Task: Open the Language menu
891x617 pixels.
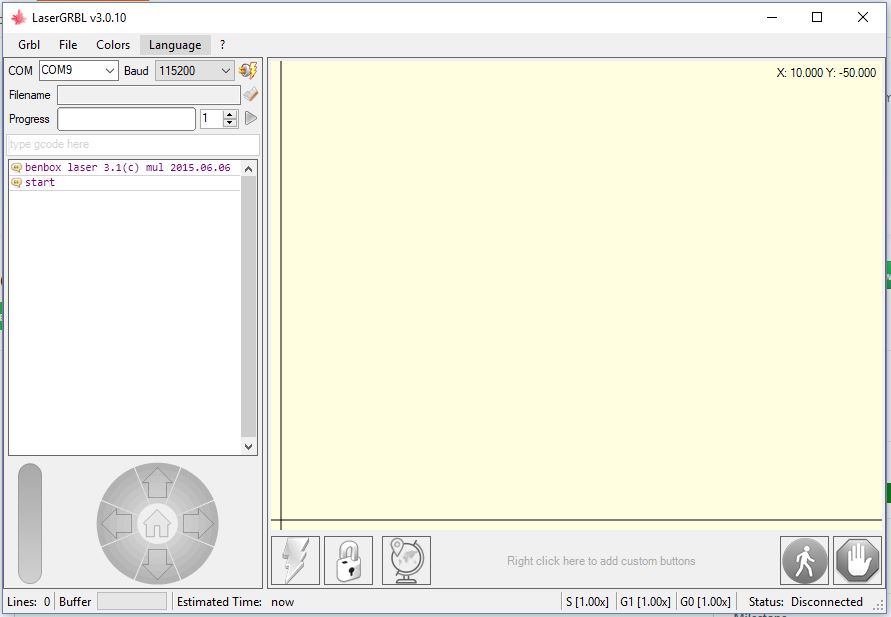Action: [x=175, y=45]
